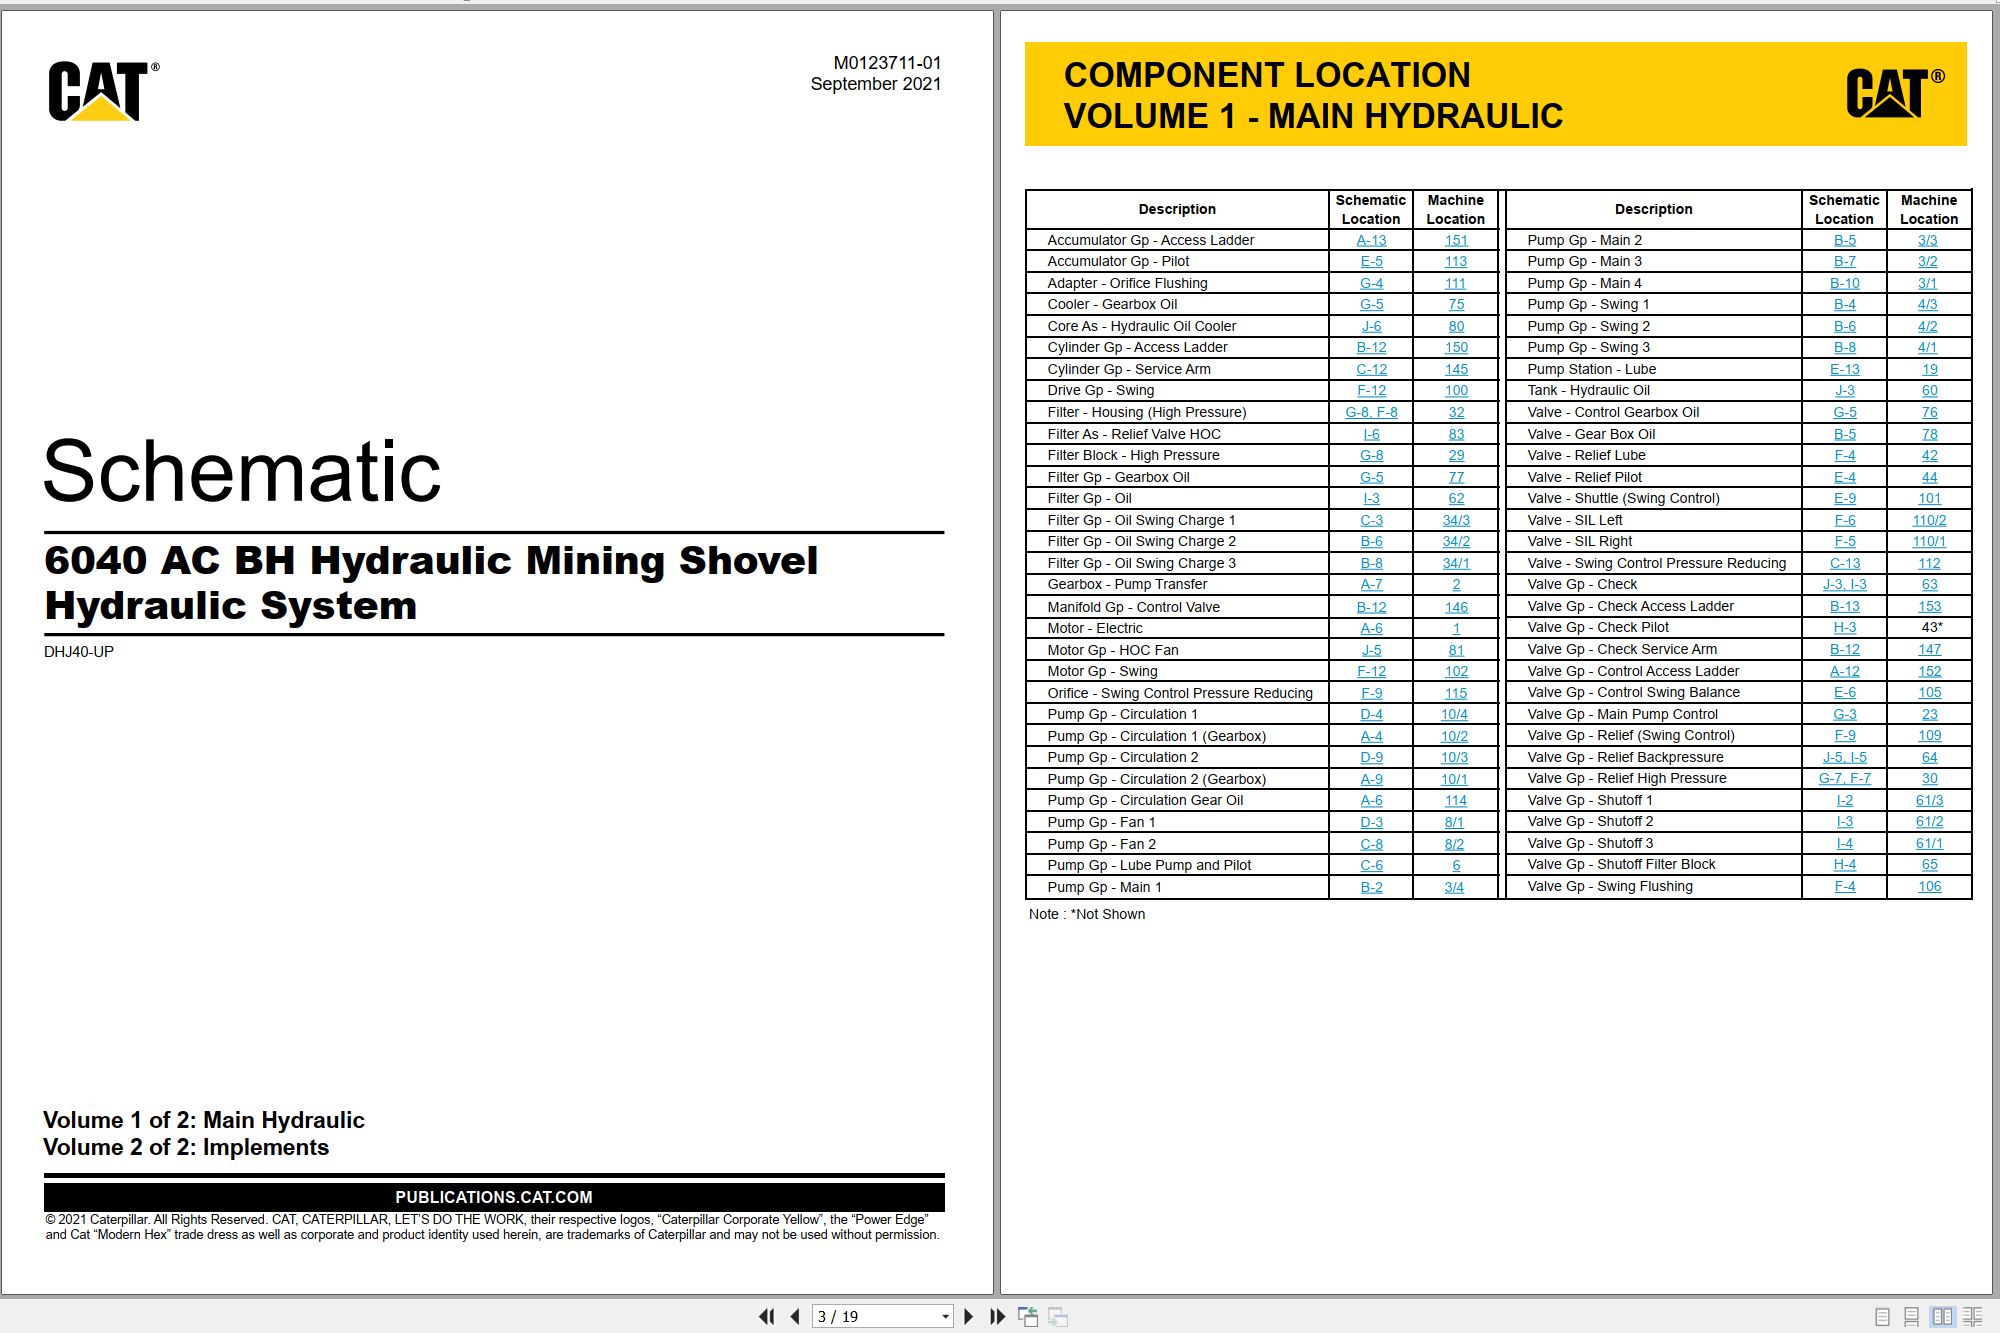Image resolution: width=2000 pixels, height=1333 pixels.
Task: Select the 'Valve Gp - Control Swing Balance' description
Action: click(x=1633, y=692)
